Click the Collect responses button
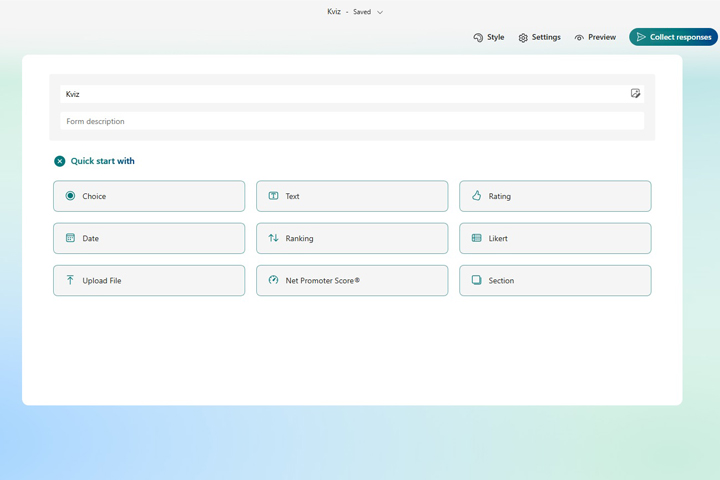Viewport: 720px width, 480px height. 673,37
